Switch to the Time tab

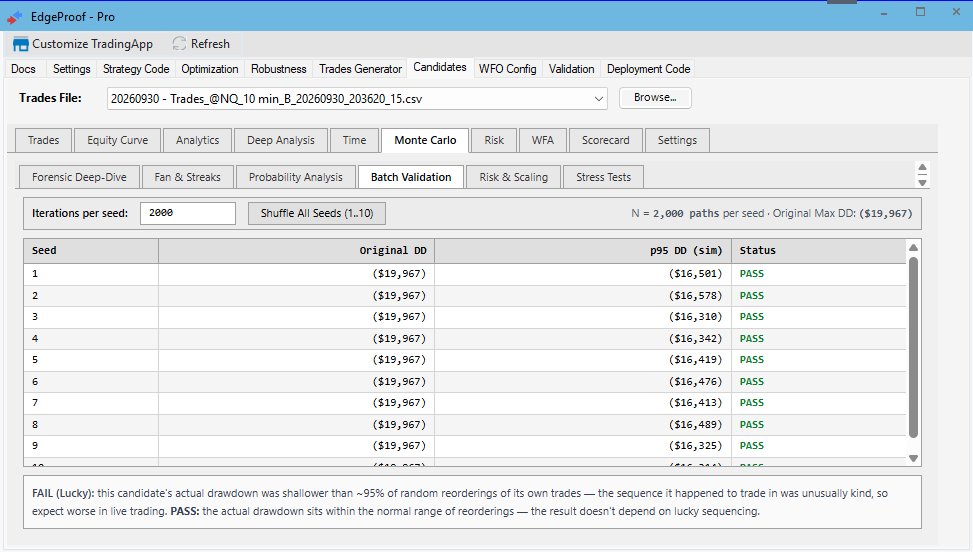354,140
